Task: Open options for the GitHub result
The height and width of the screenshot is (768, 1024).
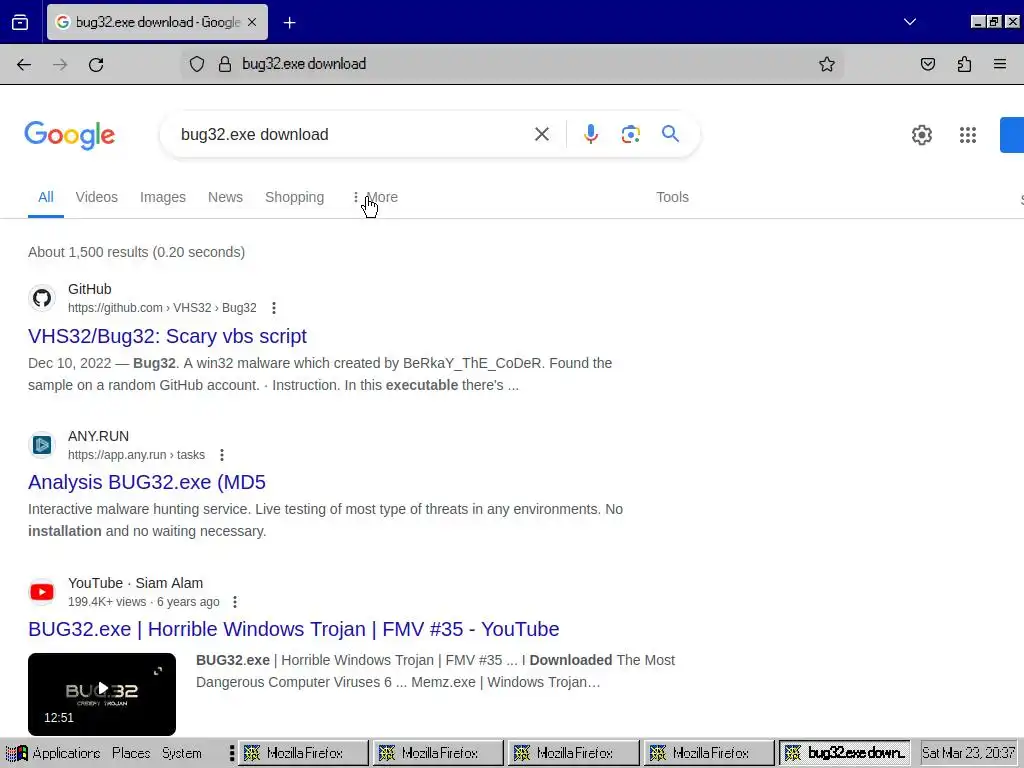Action: pyautogui.click(x=274, y=308)
